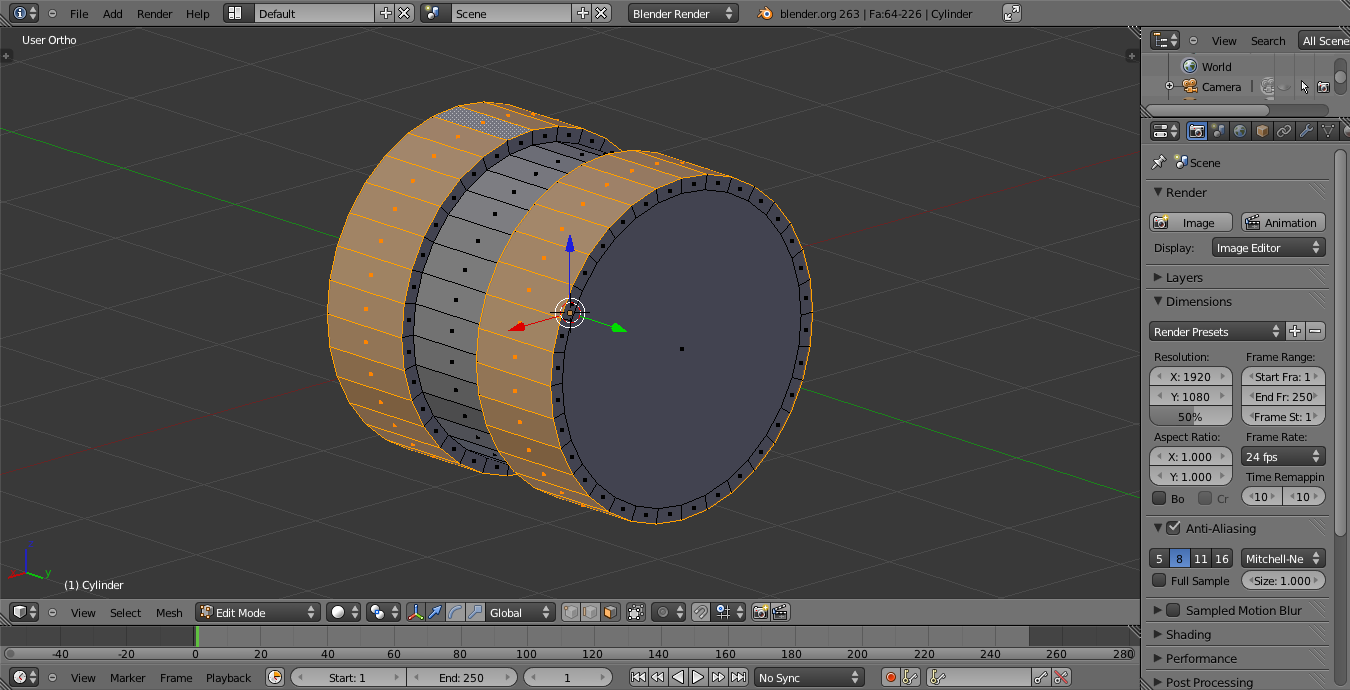Open the Render Presets dropdown
1350x690 pixels.
click(1216, 331)
